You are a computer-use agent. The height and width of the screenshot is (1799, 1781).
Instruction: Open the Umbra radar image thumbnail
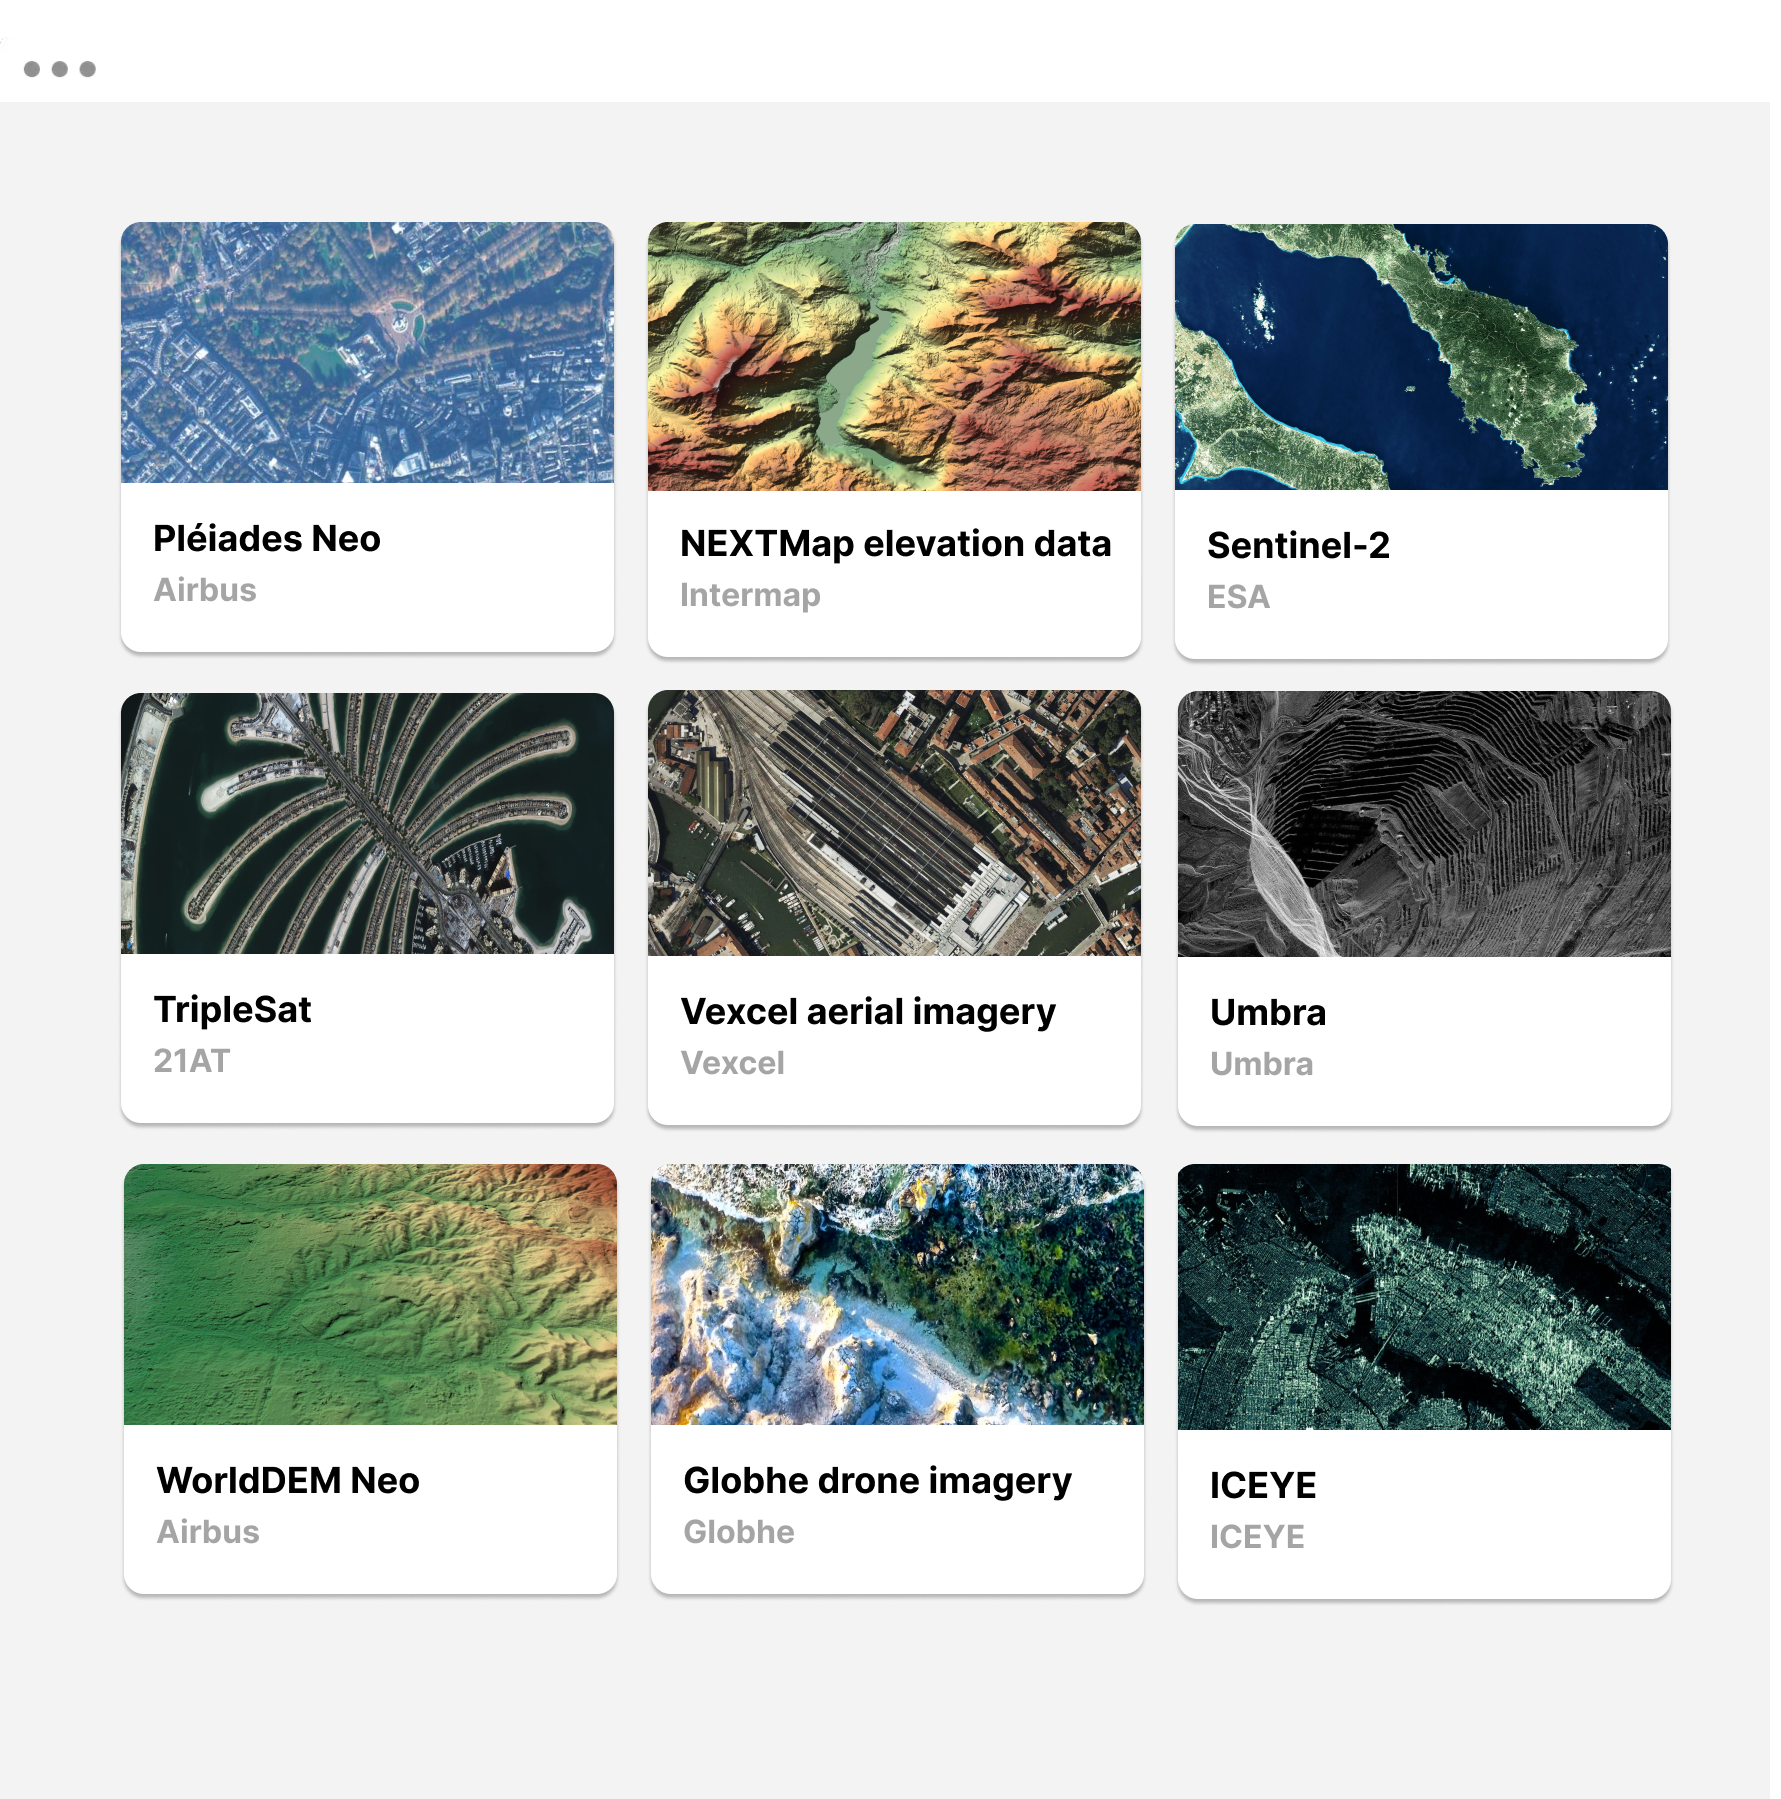(1424, 824)
